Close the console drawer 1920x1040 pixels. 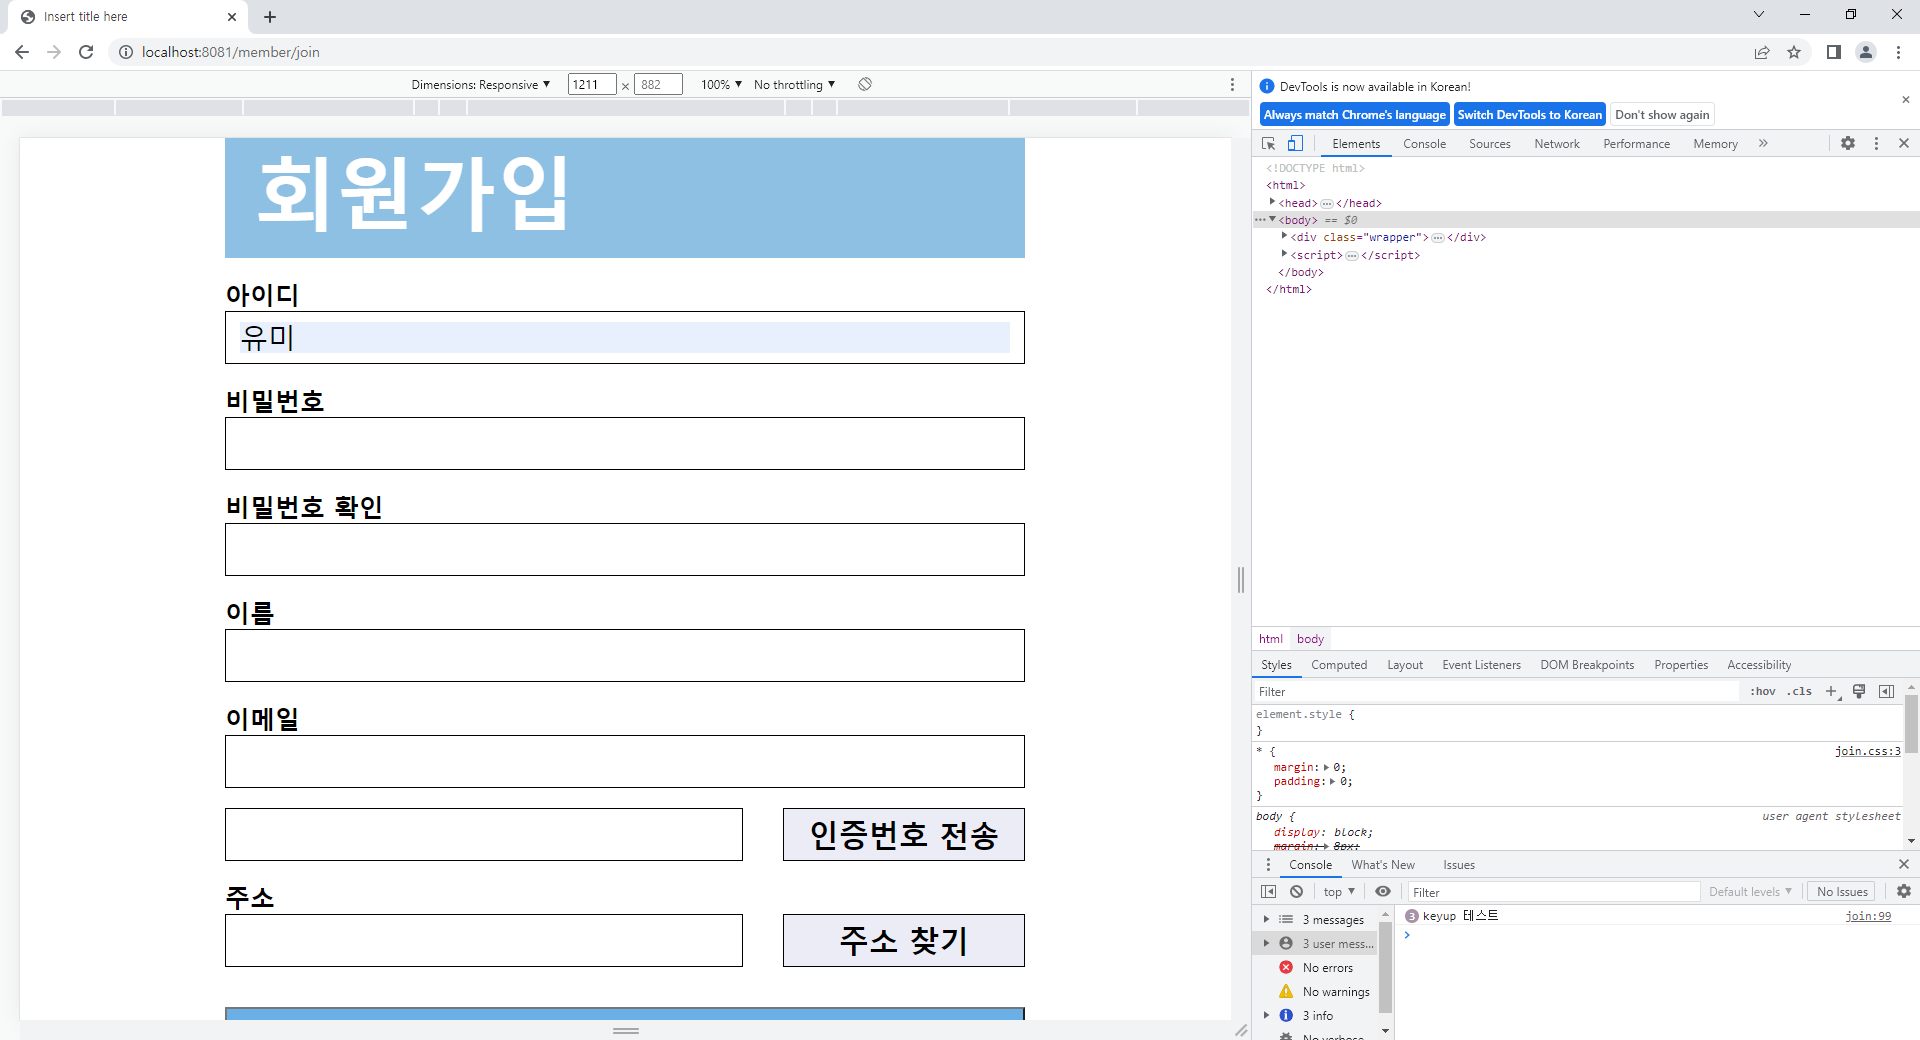click(x=1904, y=865)
